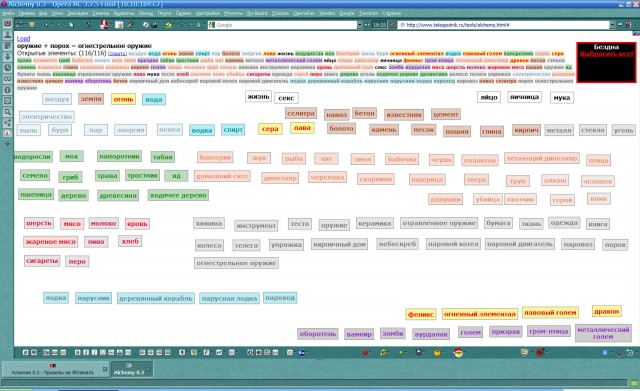The image size is (640, 391).
Task: Select the водка element tile
Action: 202,130
